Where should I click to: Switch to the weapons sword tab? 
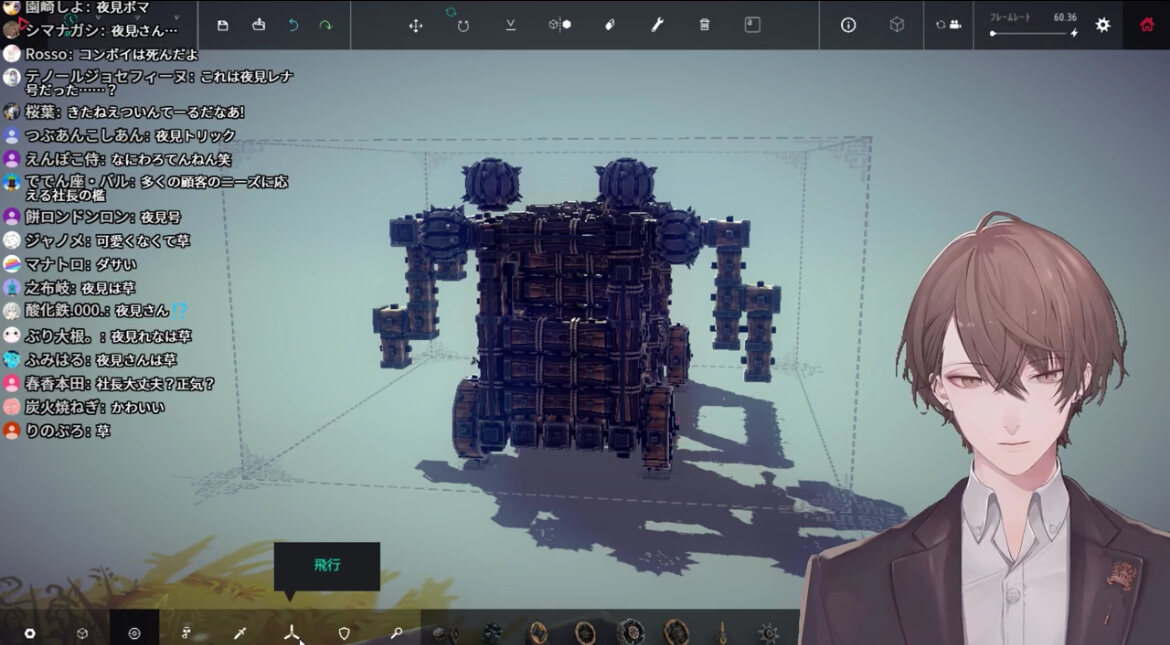coord(239,633)
